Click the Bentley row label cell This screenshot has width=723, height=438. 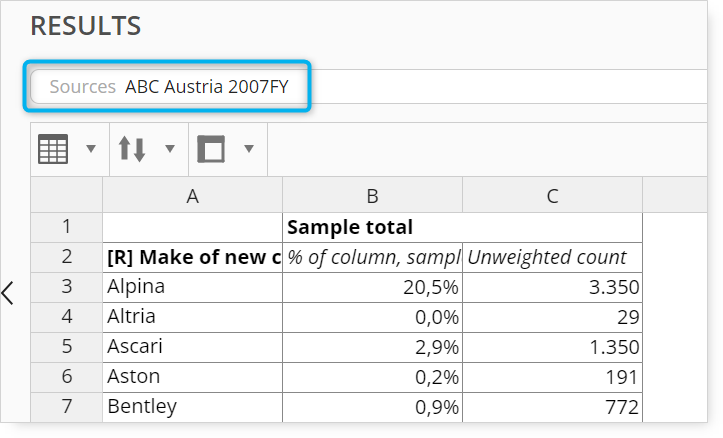[x=192, y=407]
